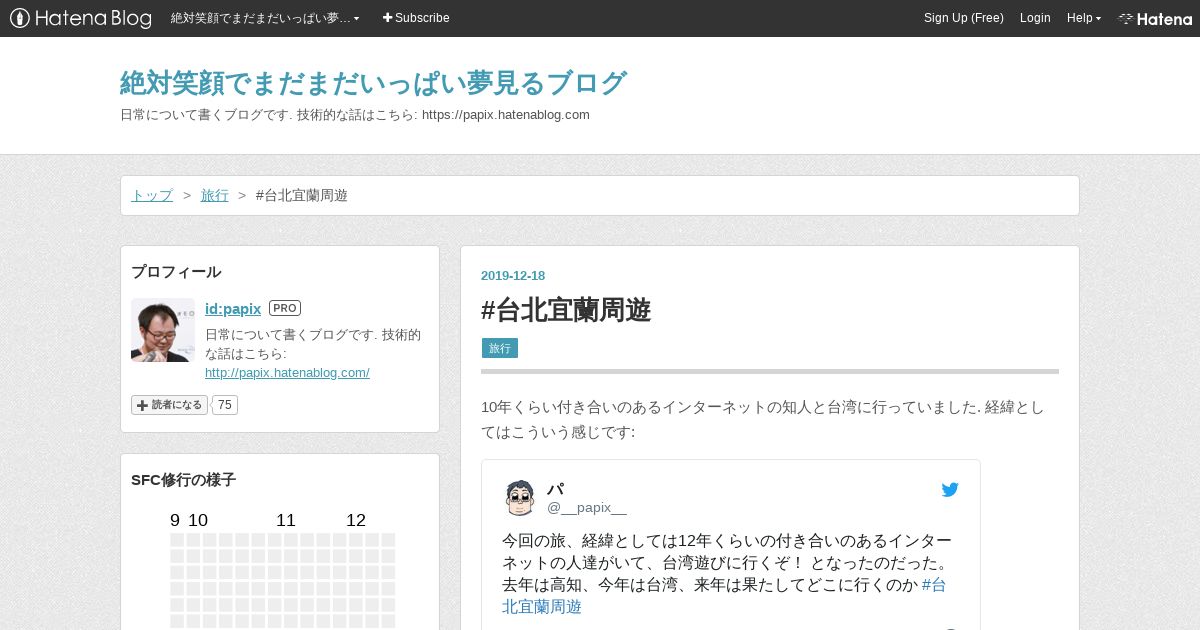Go to トップ breadcrumb link
The image size is (1200, 630).
pos(152,195)
